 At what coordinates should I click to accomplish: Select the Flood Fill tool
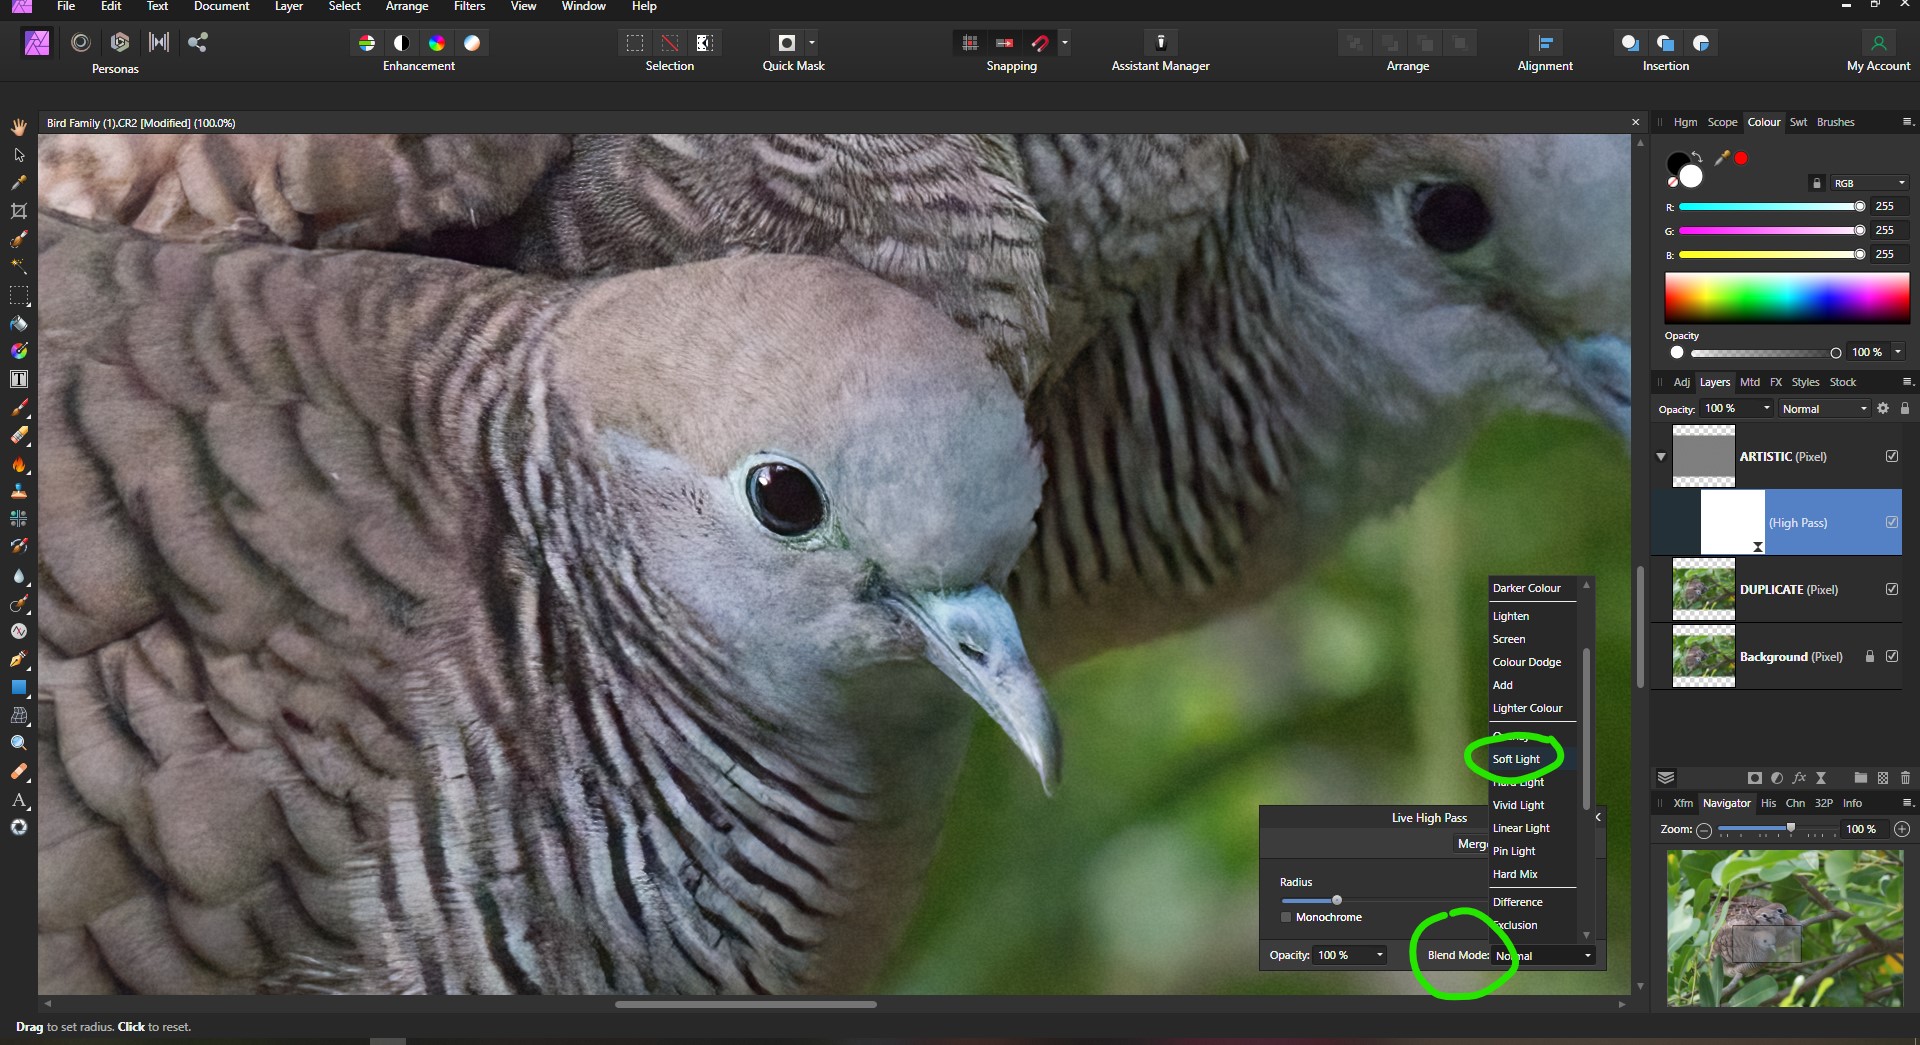click(18, 324)
